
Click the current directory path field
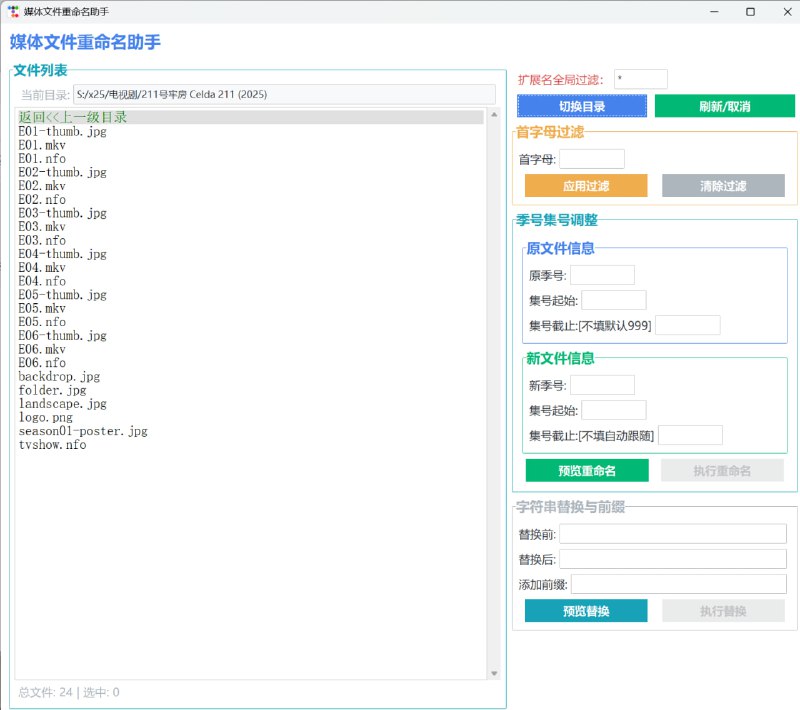click(x=286, y=93)
